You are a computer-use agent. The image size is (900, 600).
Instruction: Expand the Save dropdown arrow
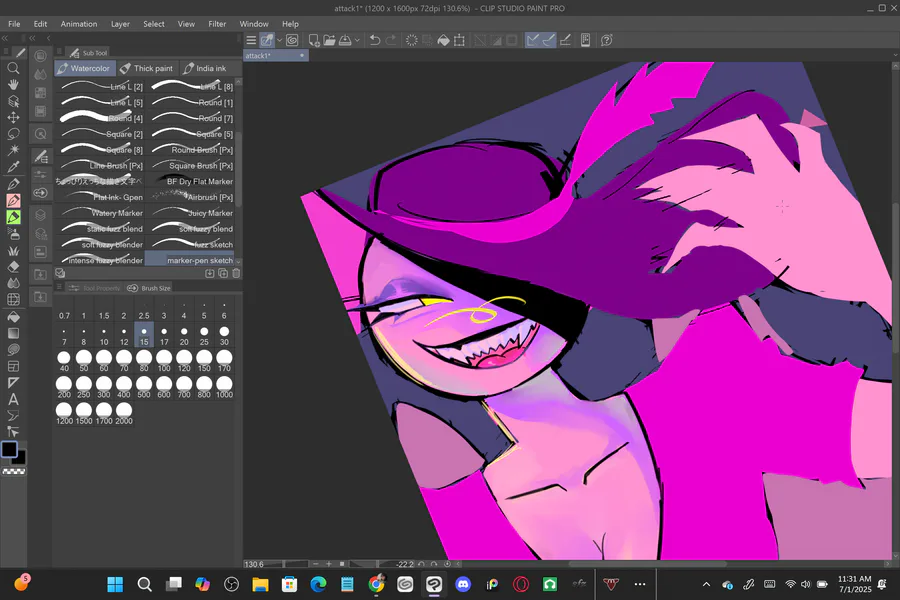click(357, 40)
